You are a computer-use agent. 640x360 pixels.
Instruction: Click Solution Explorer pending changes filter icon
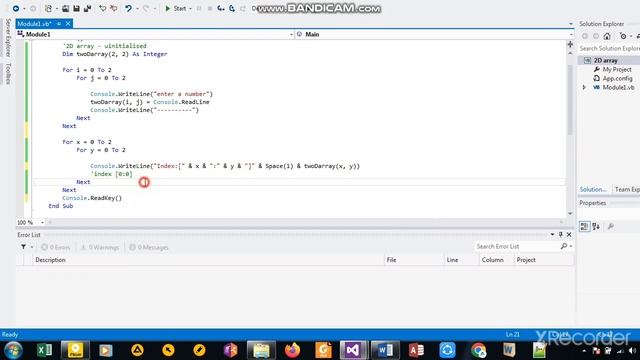tap(623, 36)
